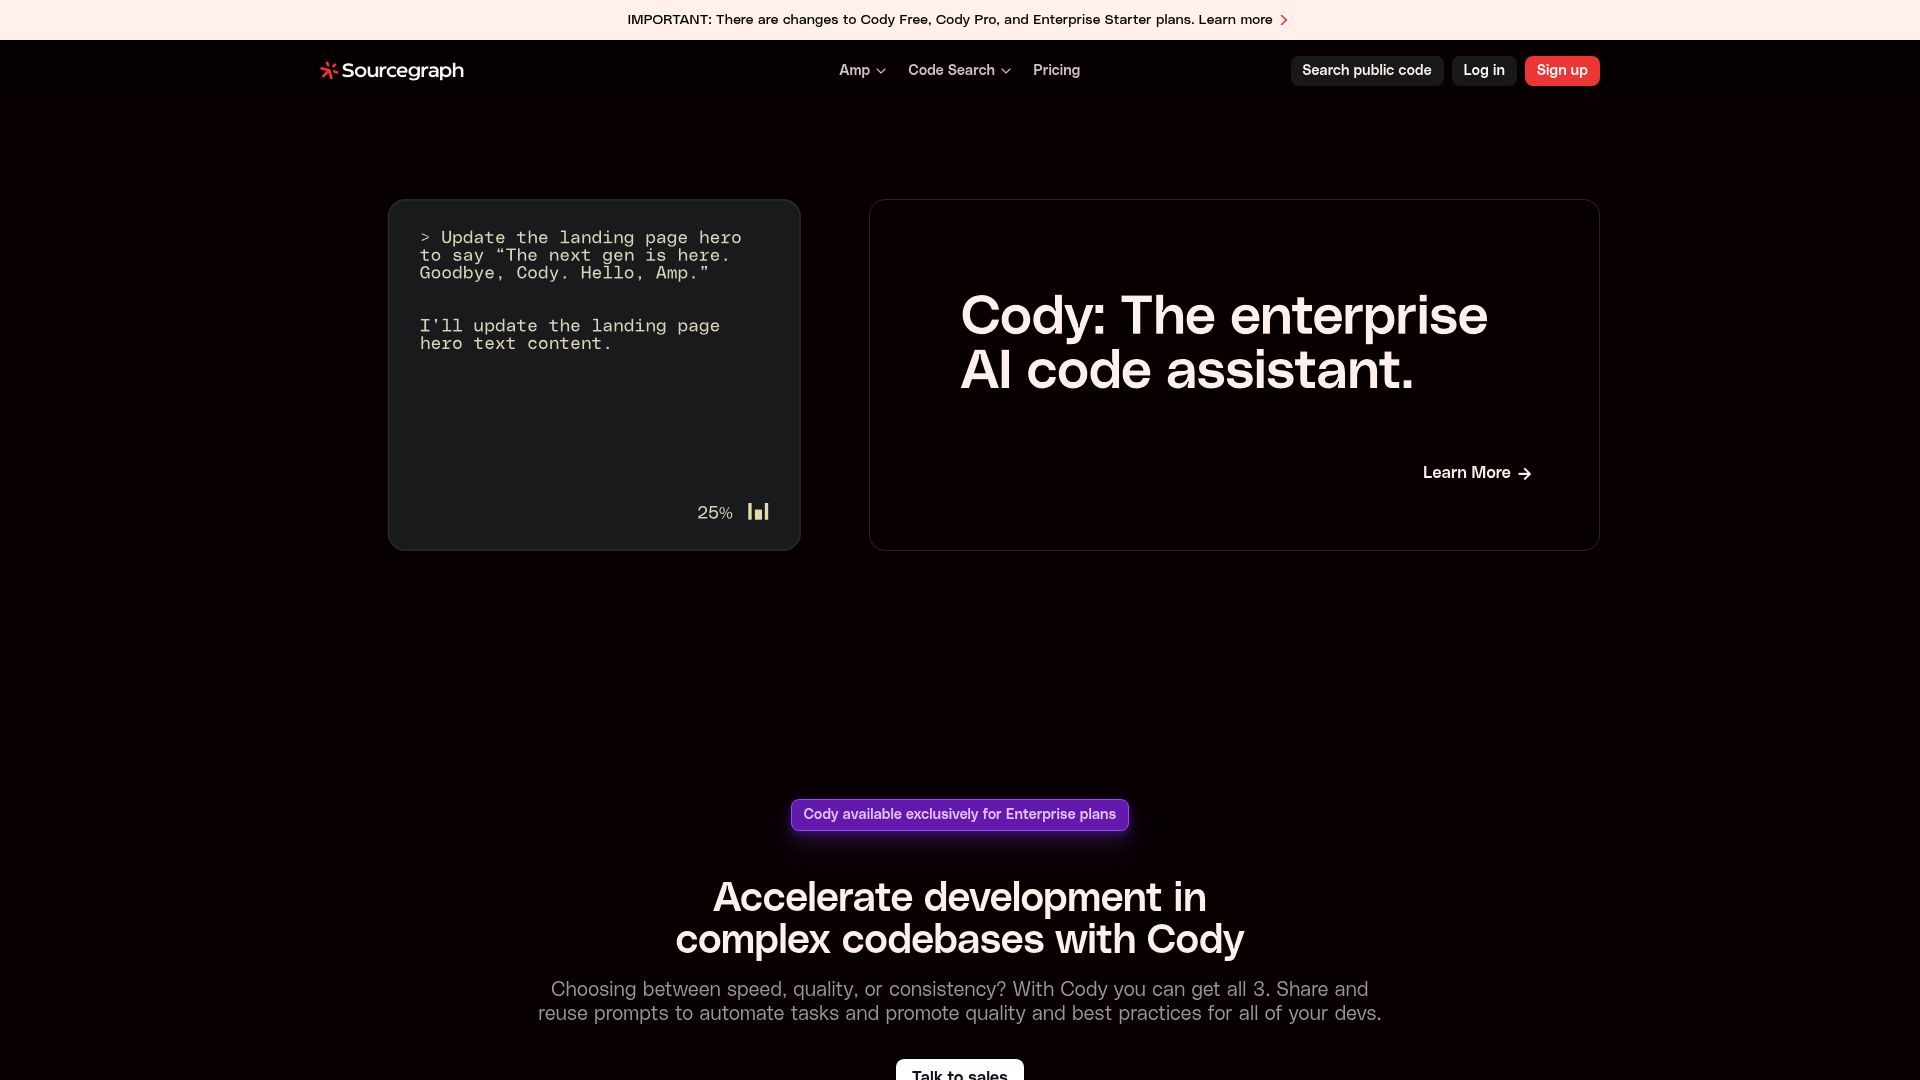Click the "Choosing between speed, quality" paragraph
Screen dimensions: 1920x1080
[959, 1001]
